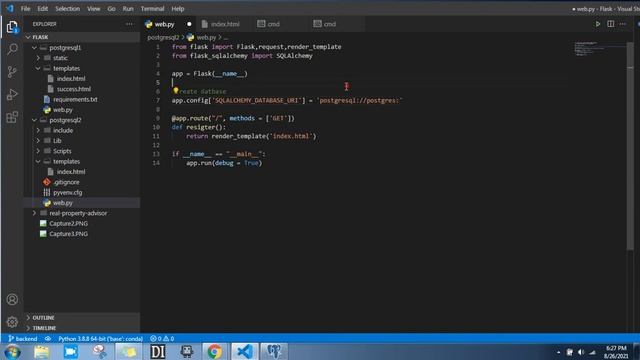
Task: Open the Edit menu
Action: tap(42, 9)
